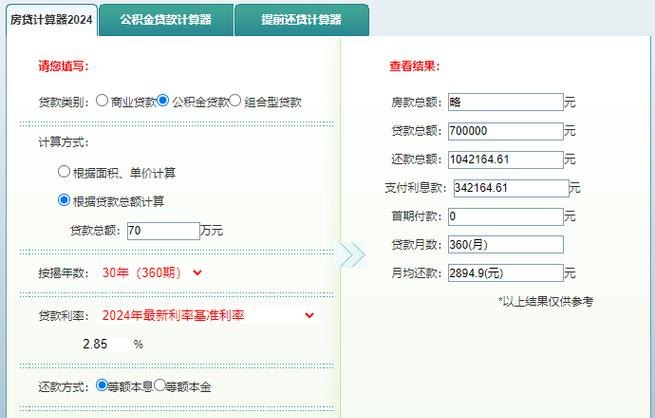The width and height of the screenshot is (655, 418).
Task: Click the 首期付款 result field
Action: (x=506, y=216)
